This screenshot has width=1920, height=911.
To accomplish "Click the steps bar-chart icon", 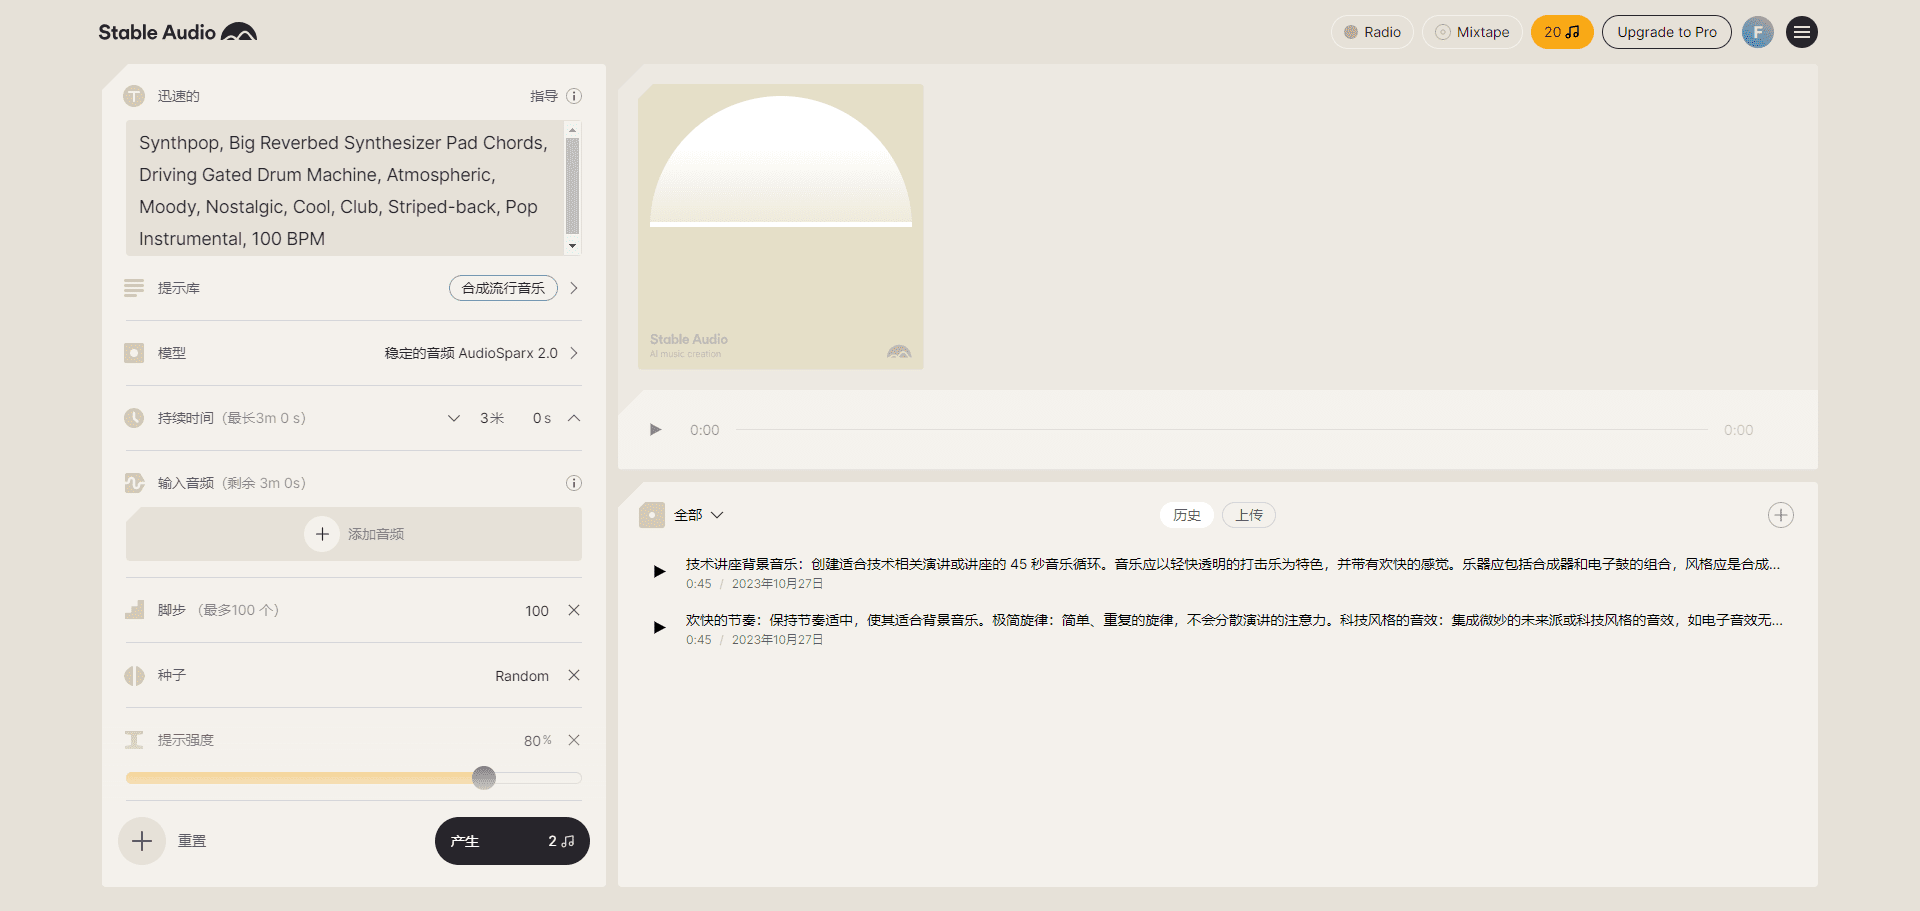I will 134,610.
